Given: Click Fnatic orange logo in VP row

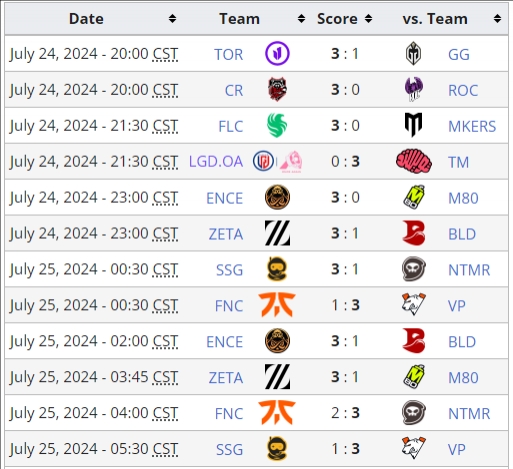Looking at the screenshot, I should coord(277,305).
